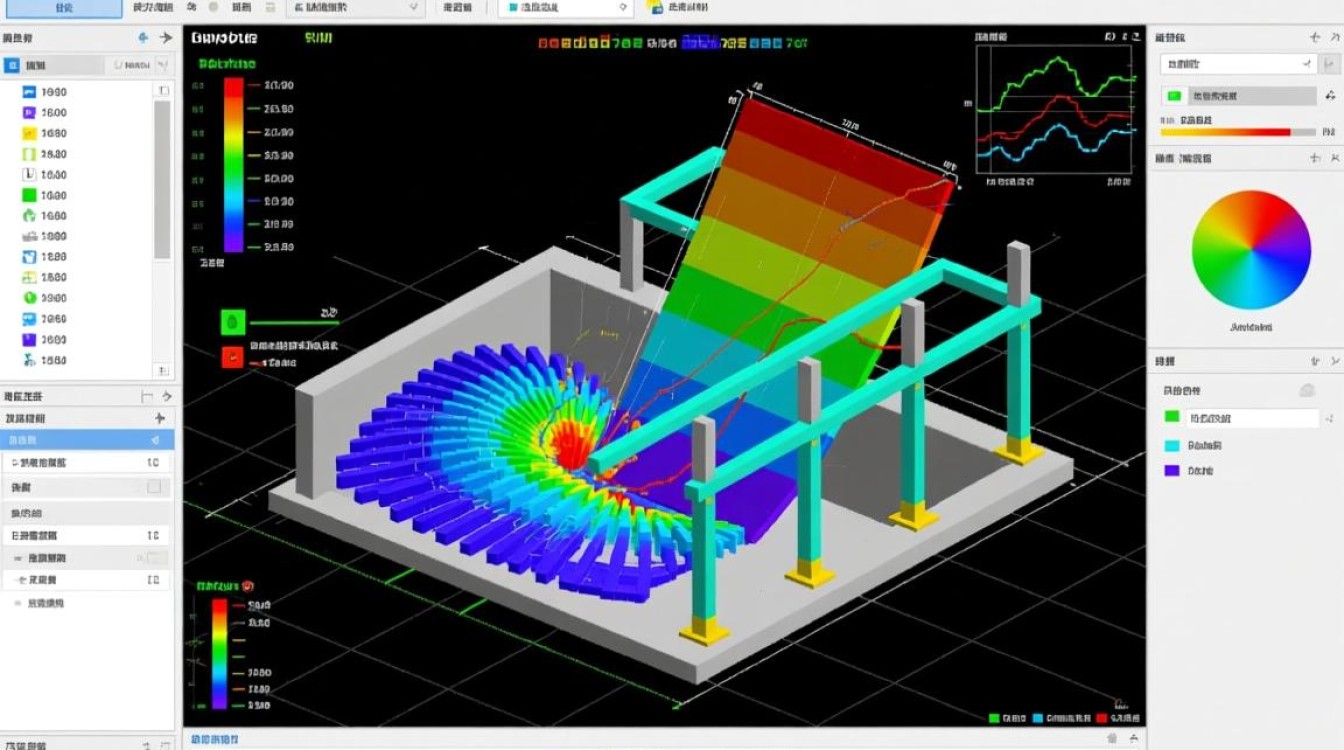Click the cyan swatch in the right panel legend
The height and width of the screenshot is (750, 1344).
tap(1172, 445)
